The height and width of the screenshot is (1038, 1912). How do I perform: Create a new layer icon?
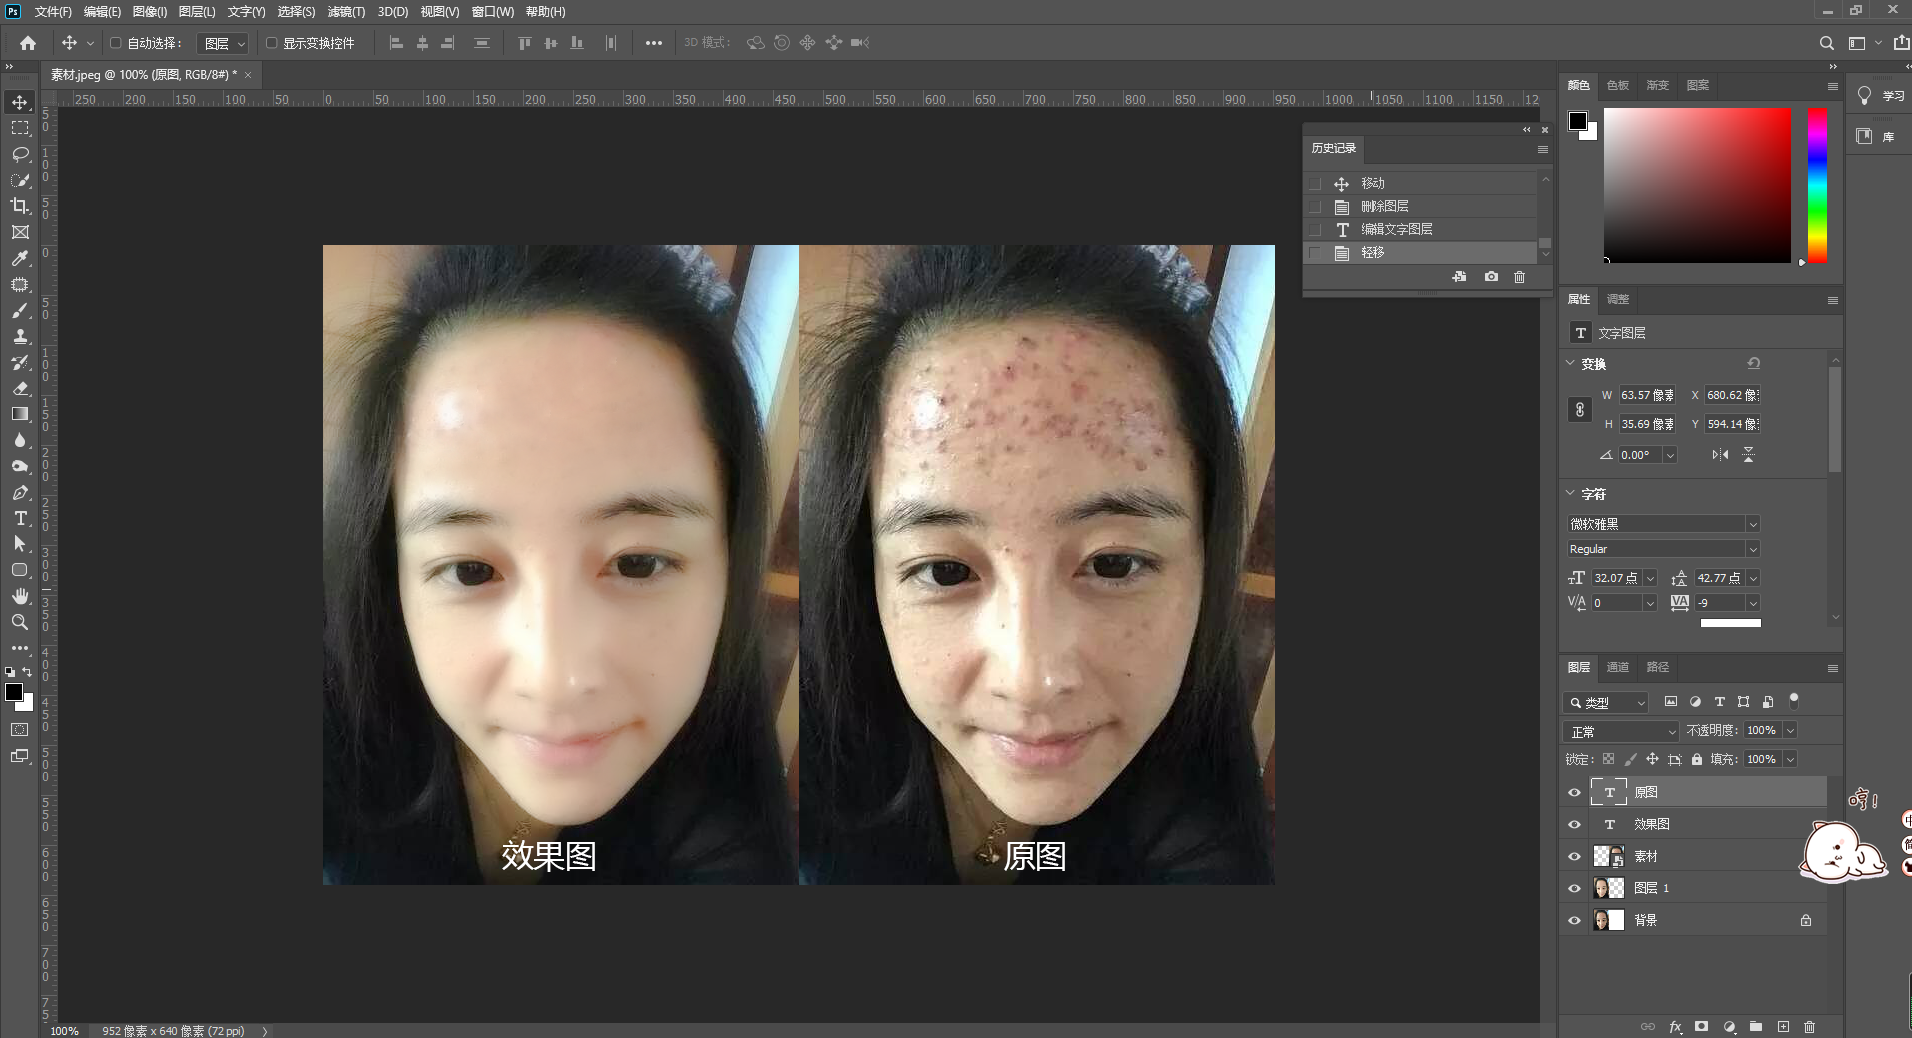coord(1783,1027)
